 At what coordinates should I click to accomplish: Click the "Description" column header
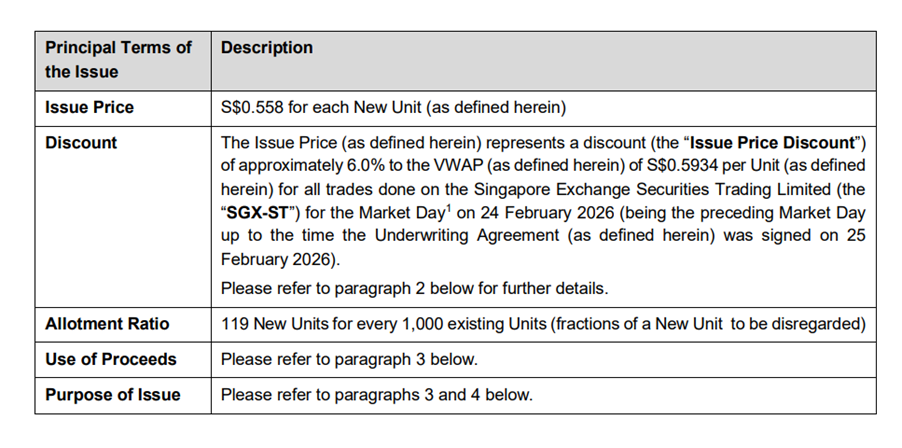pos(266,48)
